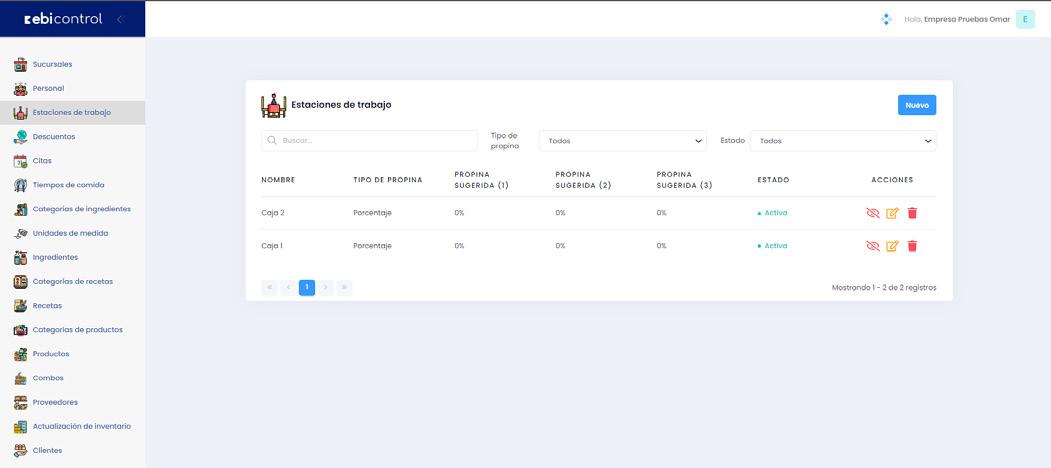Toggle visibility of Caja 1 workstation

click(x=872, y=246)
